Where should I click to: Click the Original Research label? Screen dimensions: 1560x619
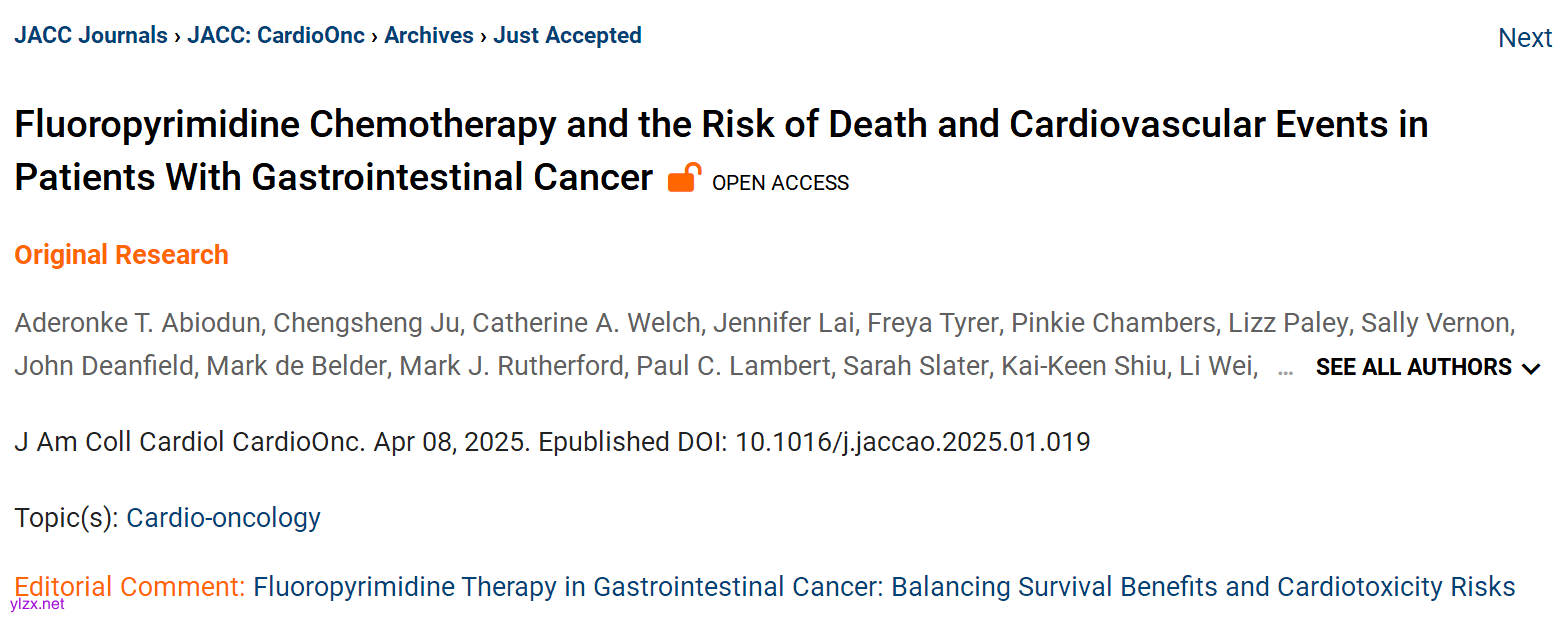[x=121, y=255]
